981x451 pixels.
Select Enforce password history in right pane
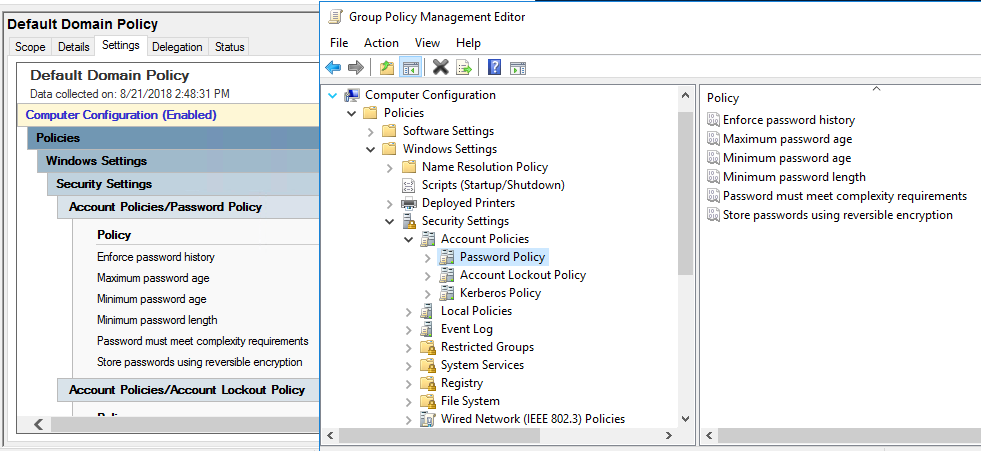coord(788,120)
